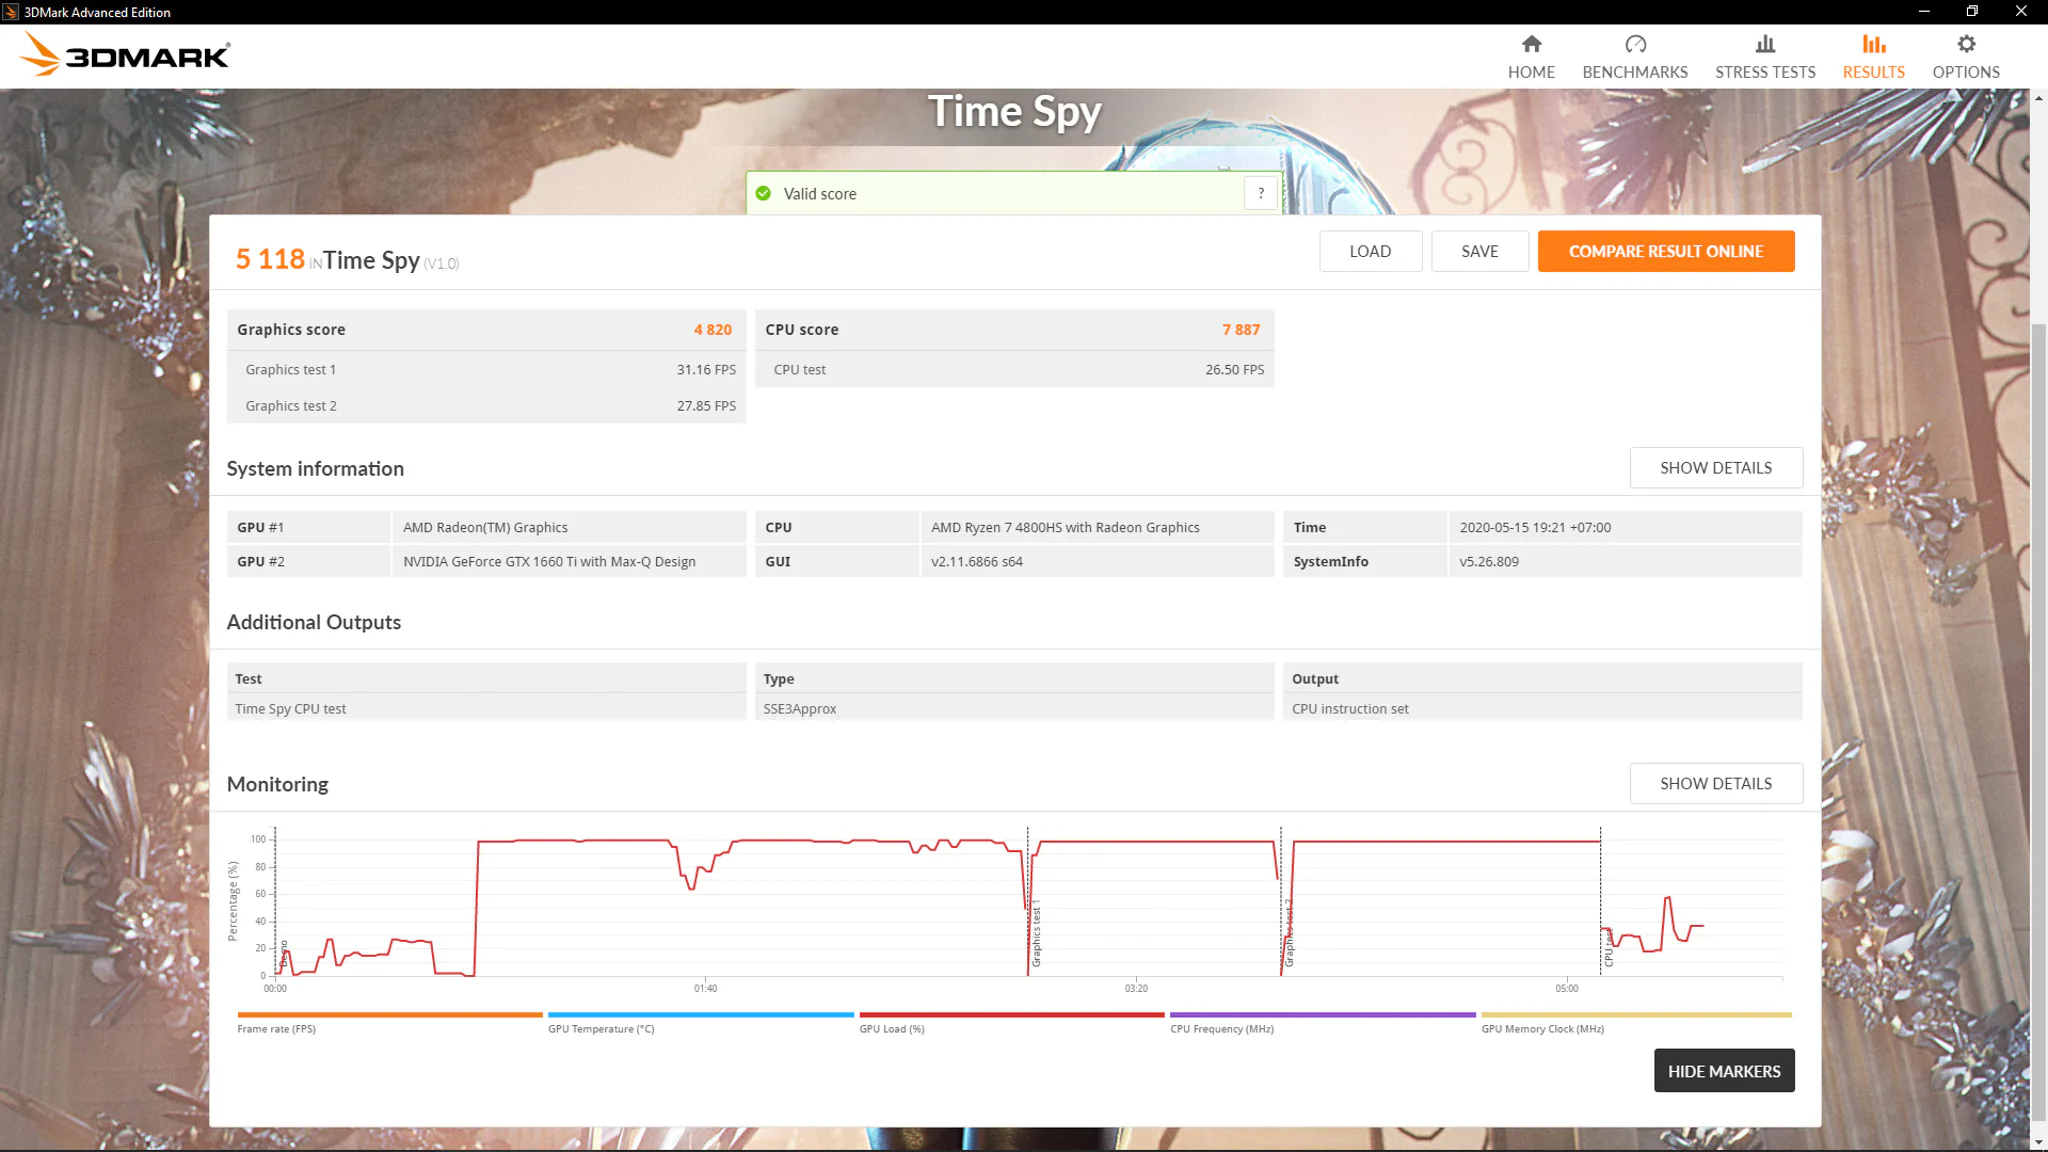The width and height of the screenshot is (2048, 1152).
Task: Compare result online
Action: click(x=1666, y=251)
